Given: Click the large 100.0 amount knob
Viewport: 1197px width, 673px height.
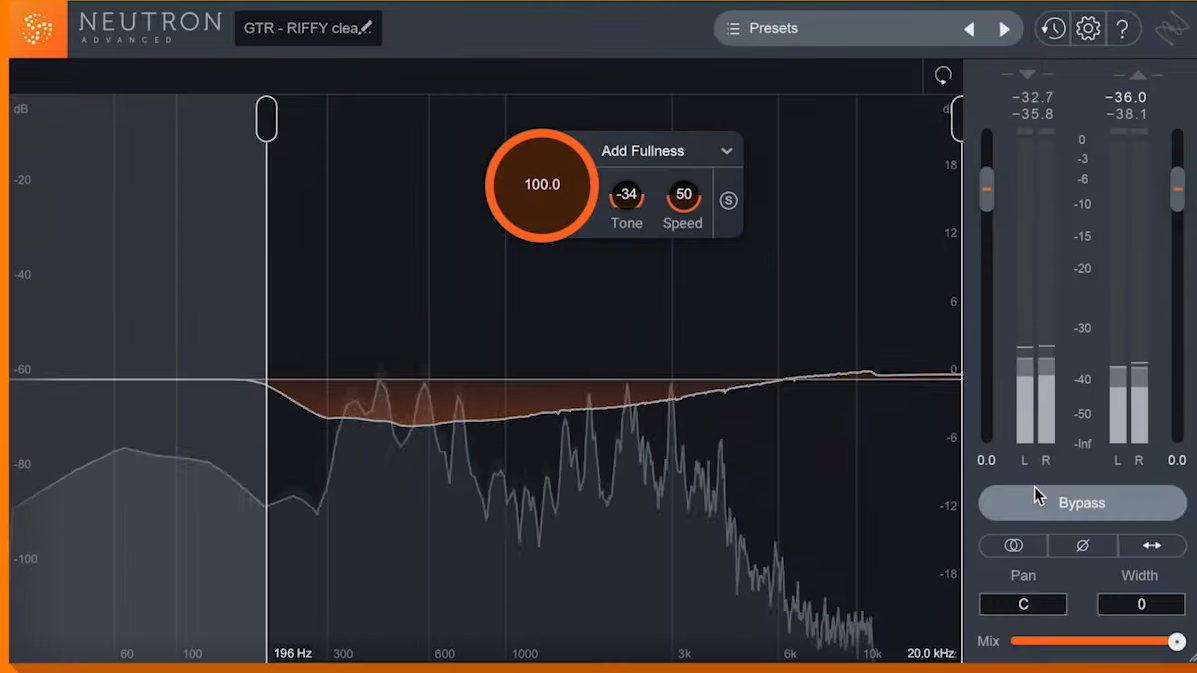Looking at the screenshot, I should point(542,185).
